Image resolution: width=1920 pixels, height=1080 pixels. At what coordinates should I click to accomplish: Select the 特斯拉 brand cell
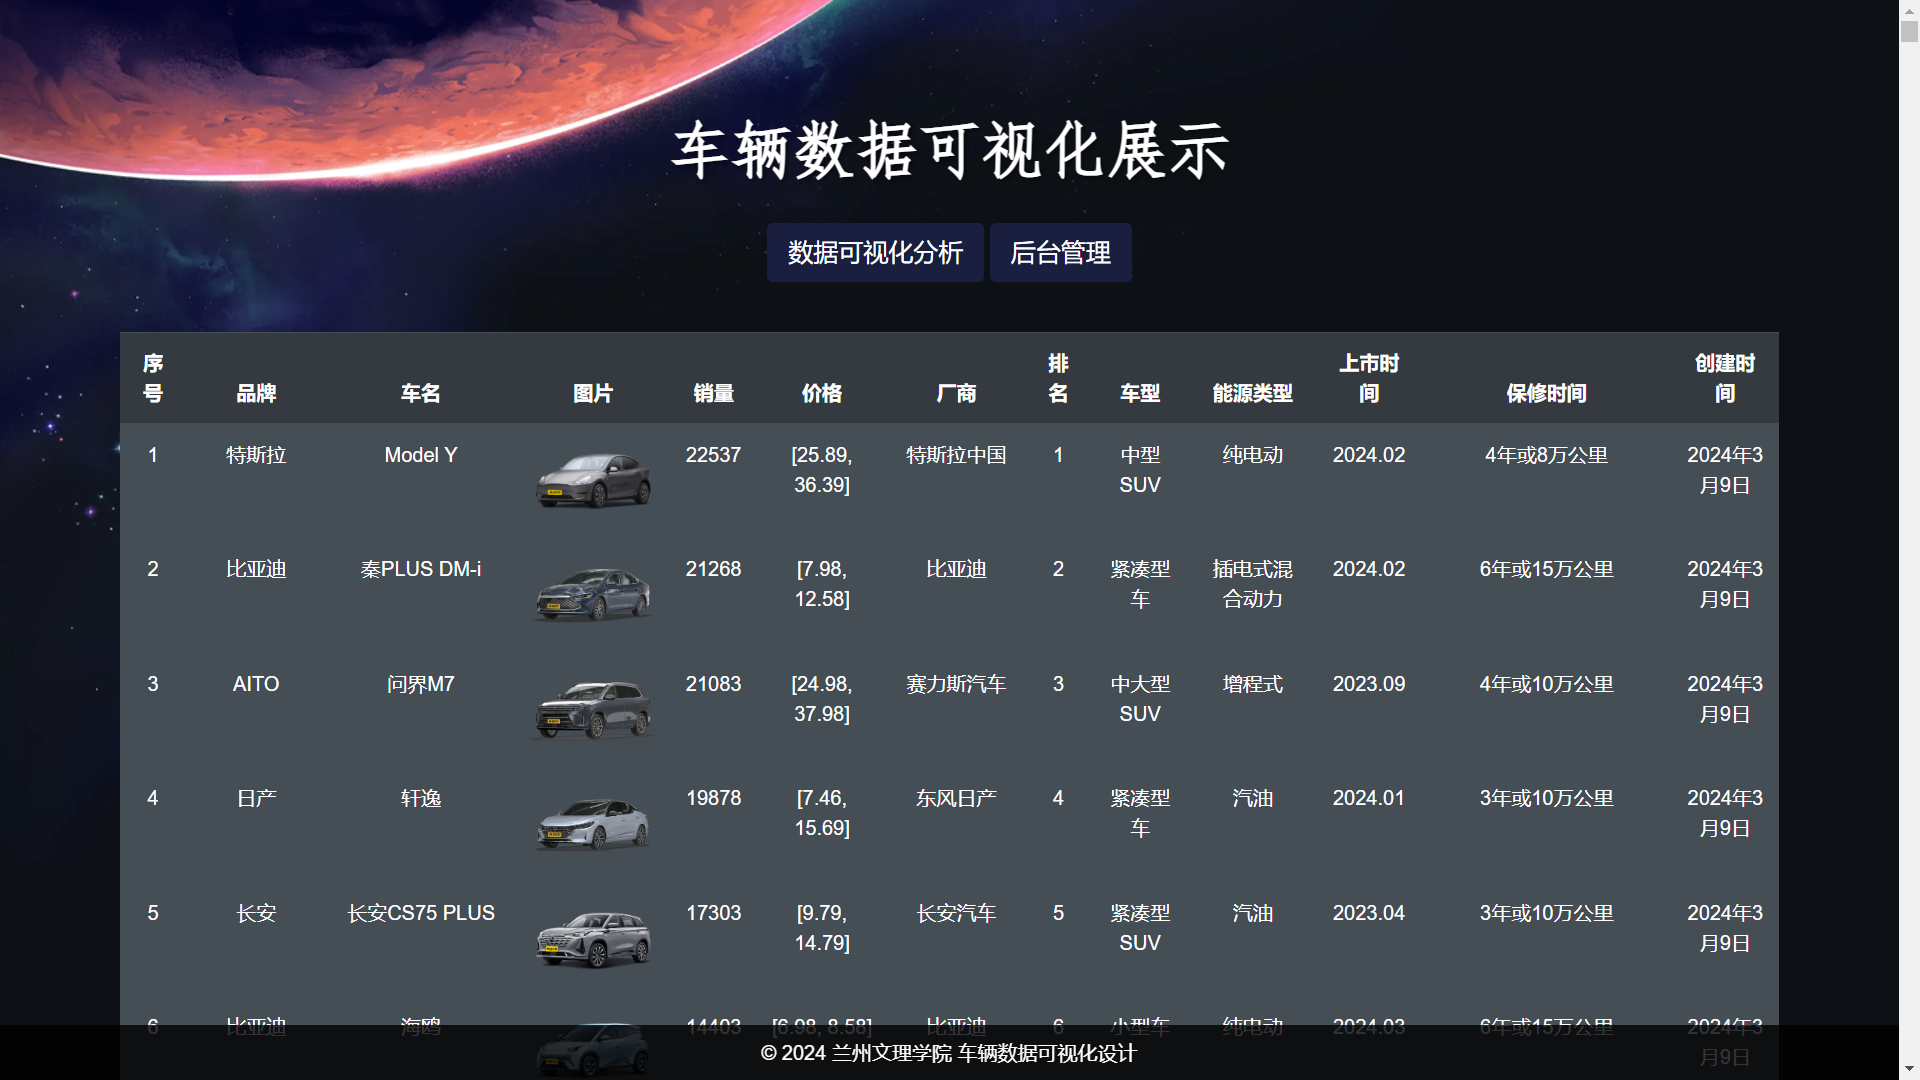256,455
